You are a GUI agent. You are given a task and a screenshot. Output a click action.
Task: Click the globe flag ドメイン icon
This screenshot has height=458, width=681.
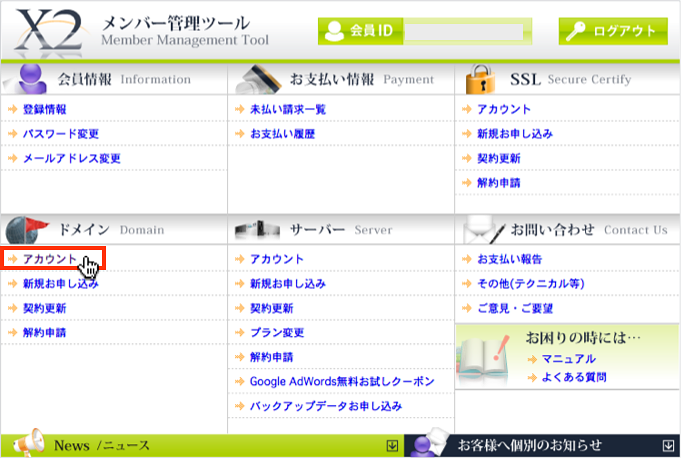click(26, 230)
